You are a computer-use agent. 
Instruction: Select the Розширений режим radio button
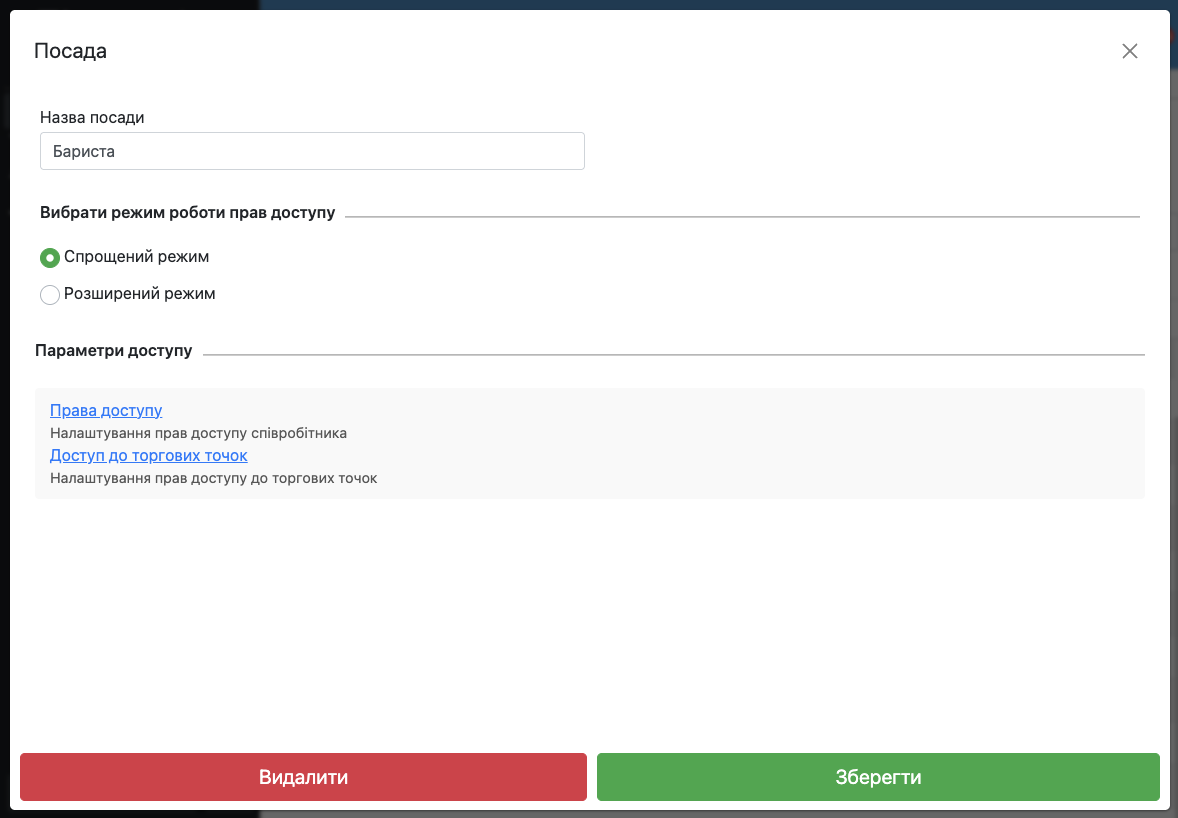click(x=49, y=295)
